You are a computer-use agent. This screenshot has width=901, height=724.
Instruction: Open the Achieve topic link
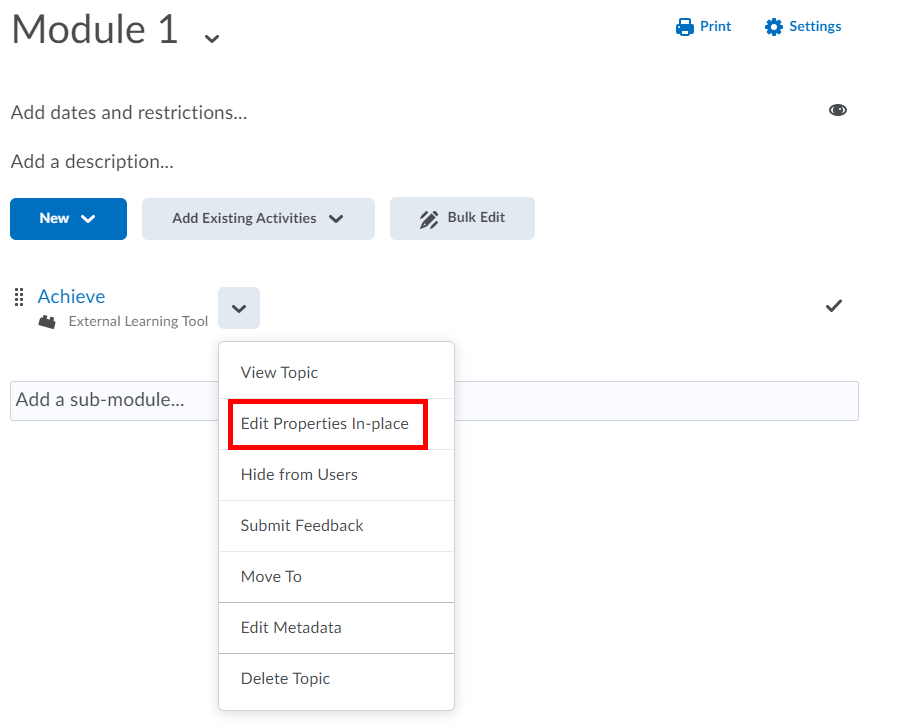71,296
